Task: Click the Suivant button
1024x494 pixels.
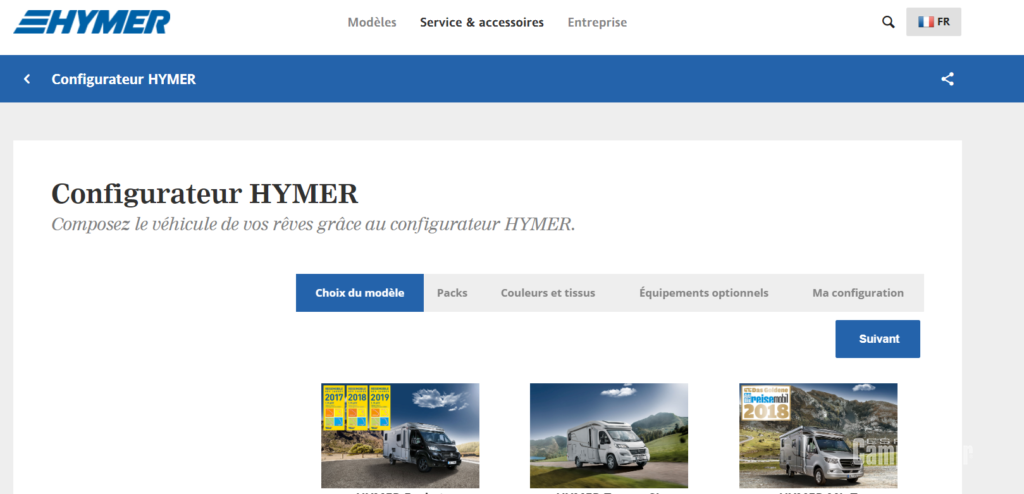Action: [x=878, y=339]
